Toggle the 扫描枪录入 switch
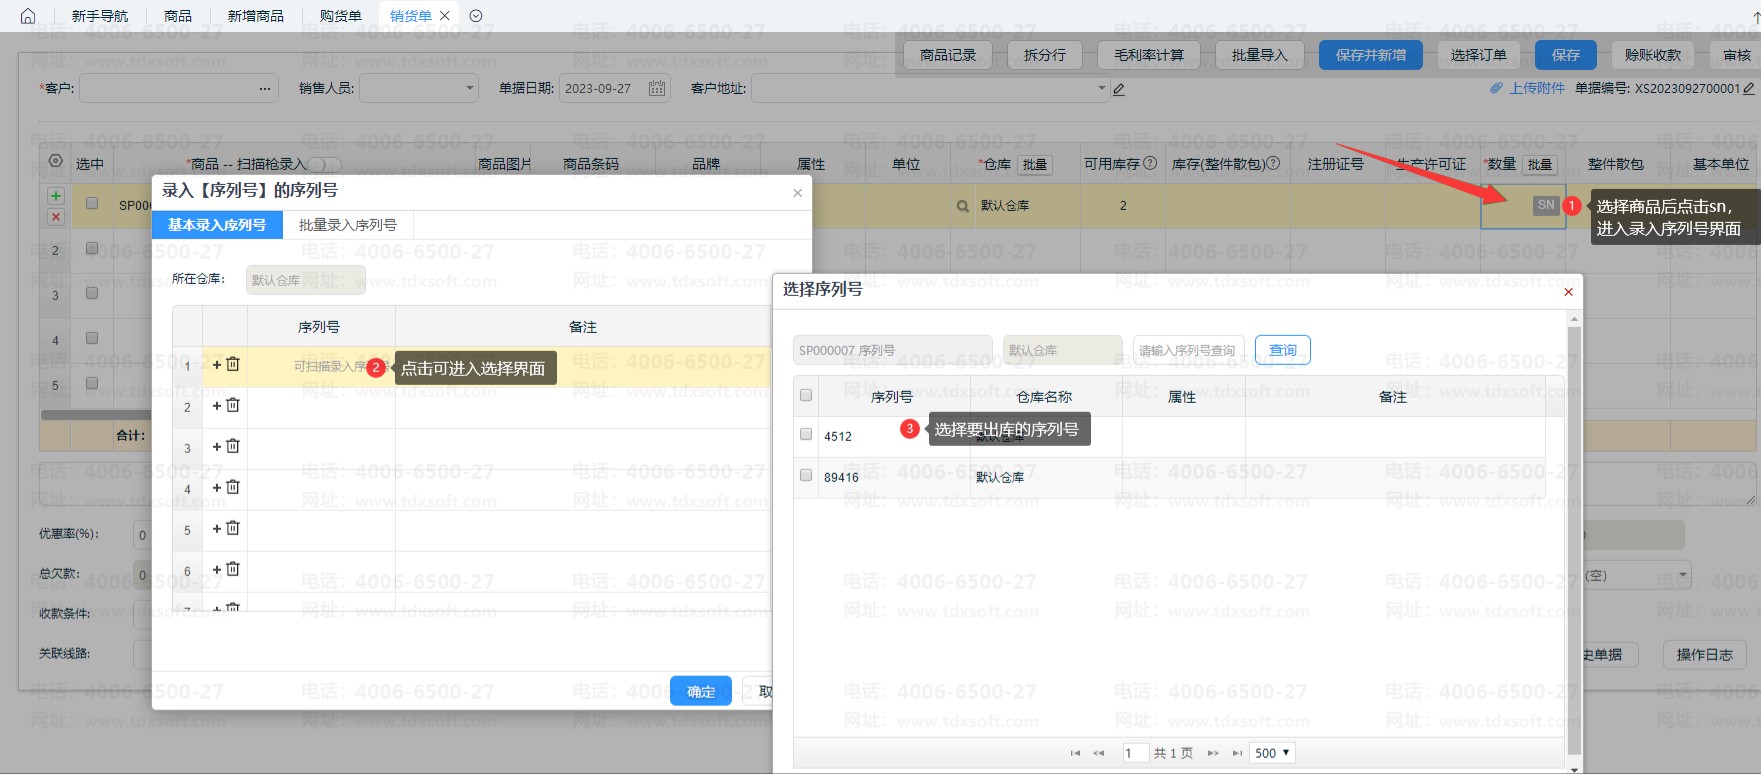Viewport: 1761px width, 774px height. pyautogui.click(x=324, y=164)
